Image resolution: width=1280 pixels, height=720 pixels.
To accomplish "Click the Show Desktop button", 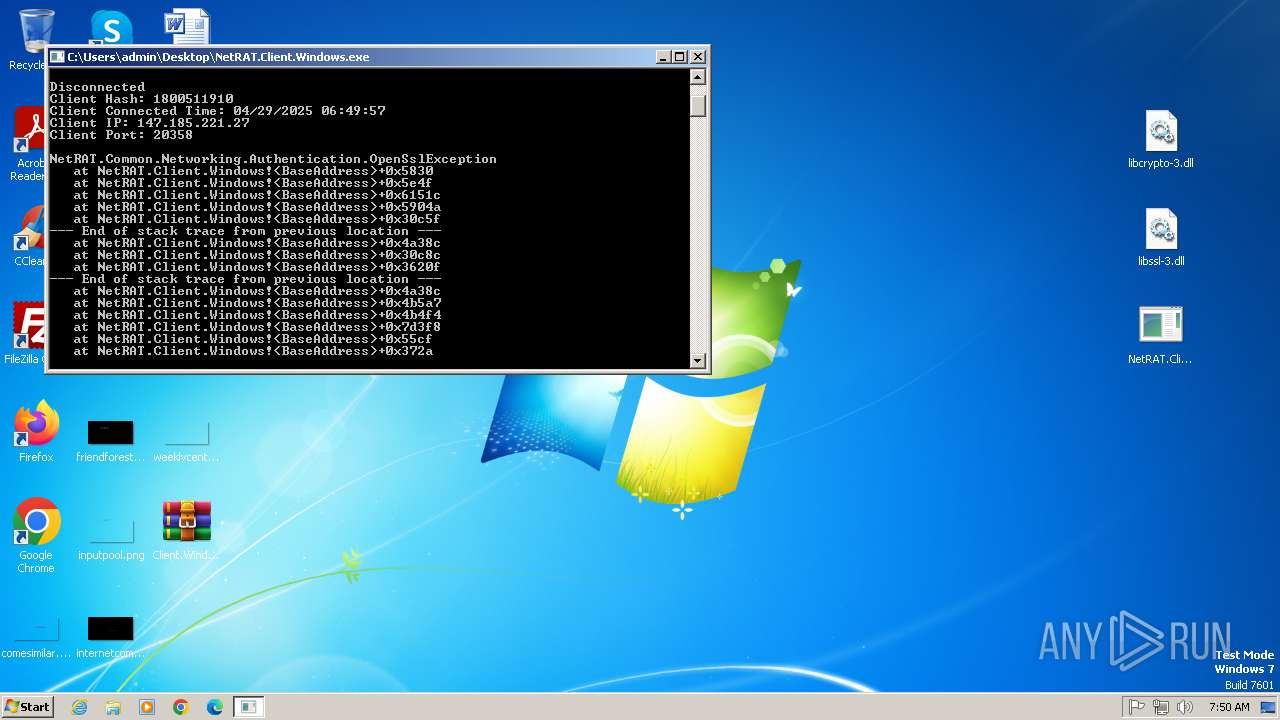I will [1269, 707].
